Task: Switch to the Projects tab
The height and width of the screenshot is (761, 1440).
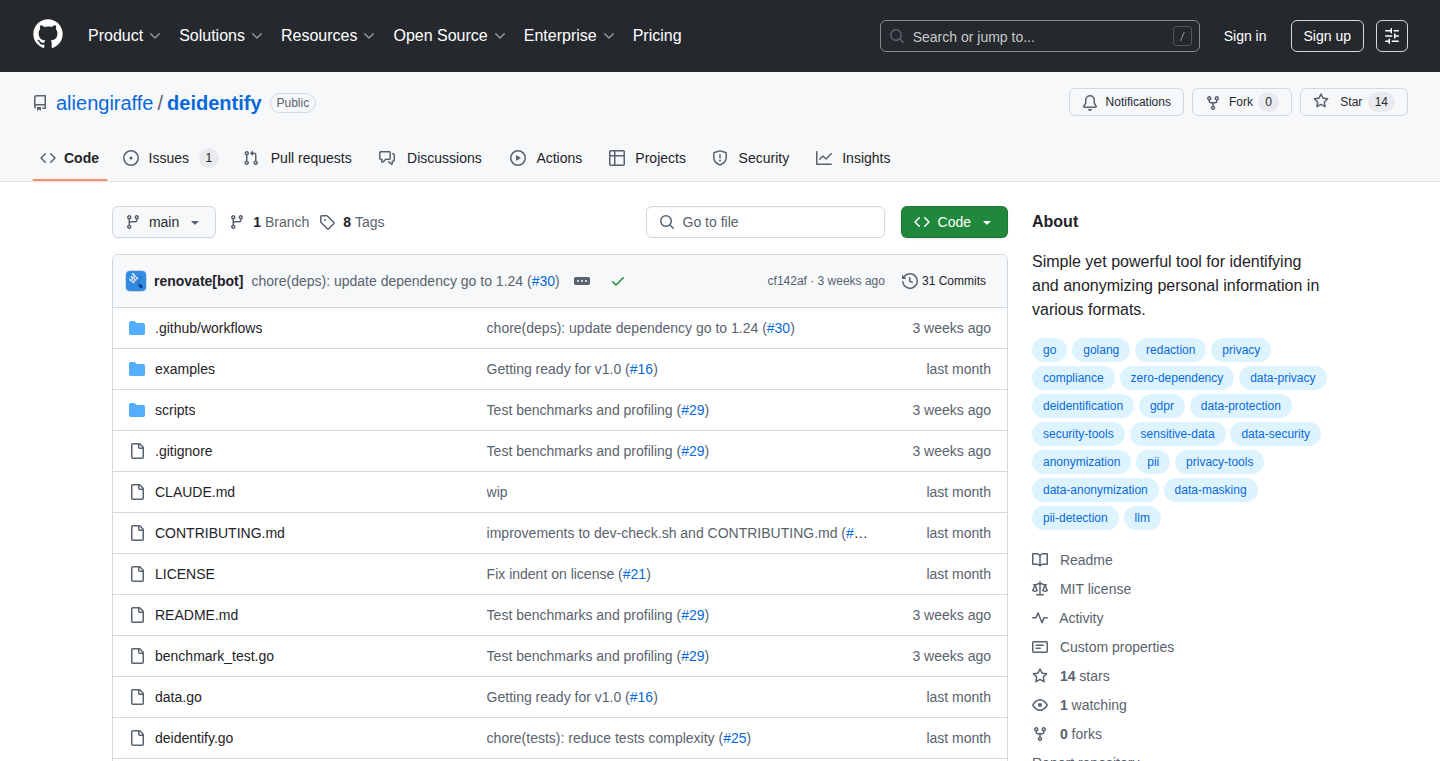Action: click(647, 158)
